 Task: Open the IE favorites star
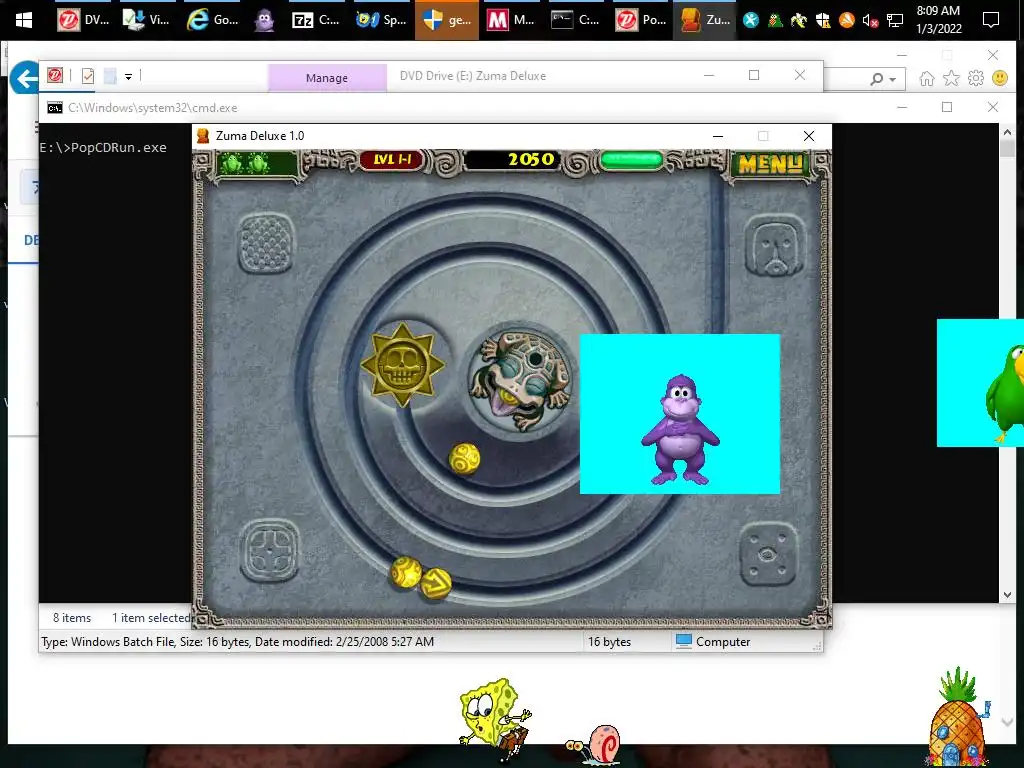coord(952,79)
